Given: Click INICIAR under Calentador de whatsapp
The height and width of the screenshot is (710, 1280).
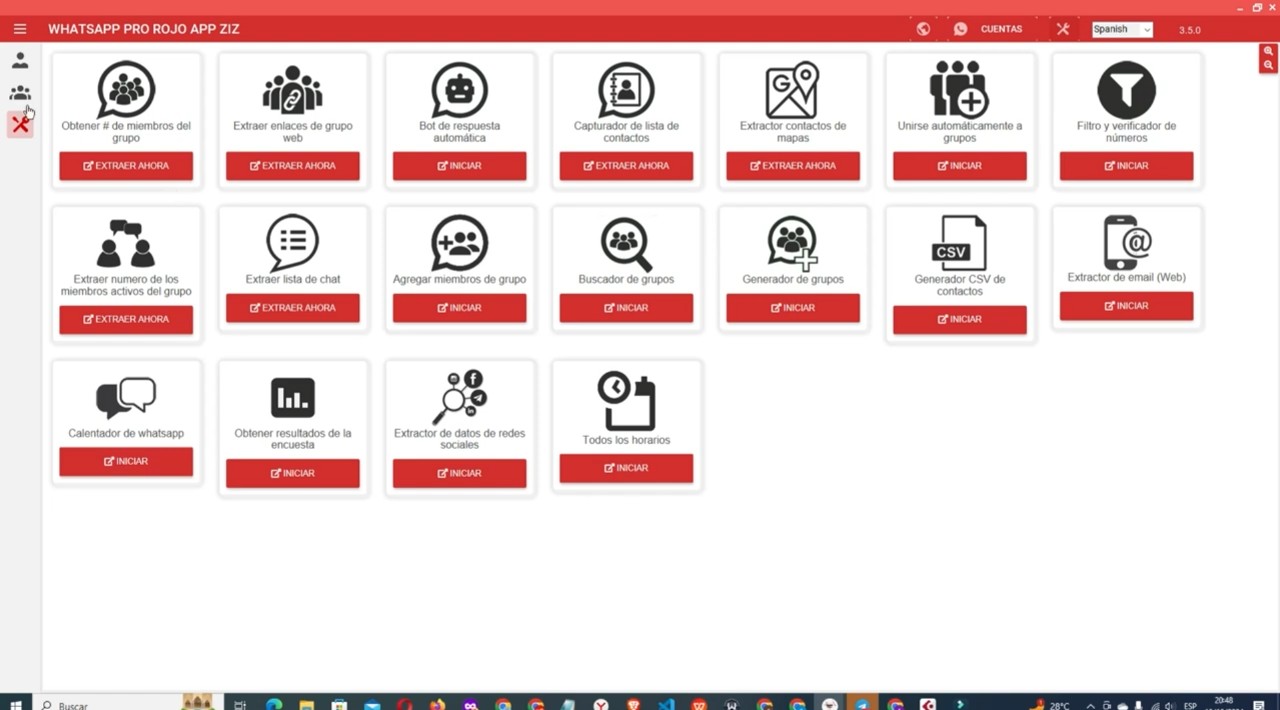Looking at the screenshot, I should coord(126,462).
